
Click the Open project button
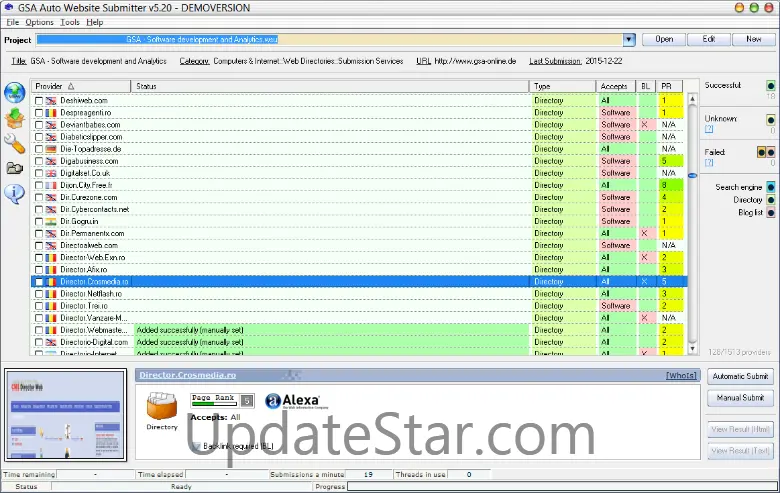[x=664, y=39]
